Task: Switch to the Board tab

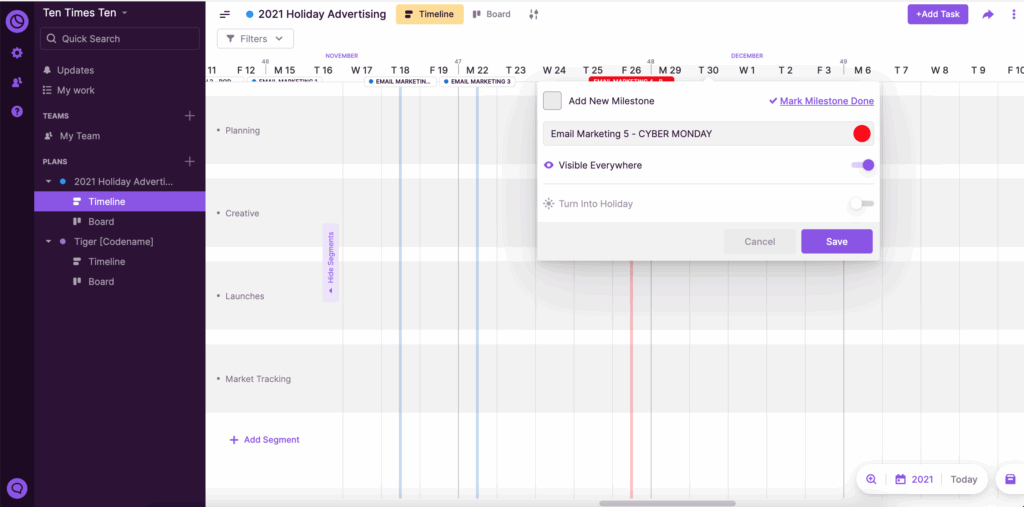Action: (x=492, y=14)
